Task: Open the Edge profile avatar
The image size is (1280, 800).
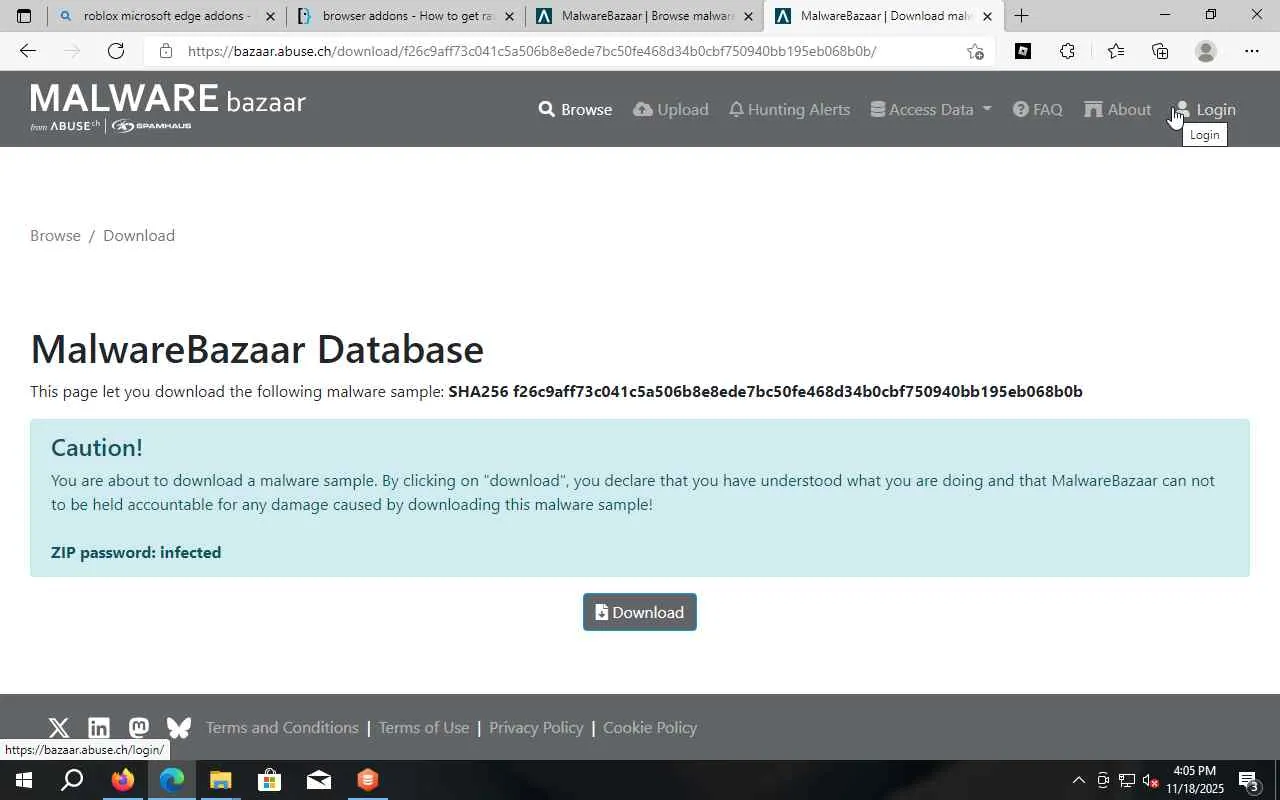Action: click(x=1206, y=51)
